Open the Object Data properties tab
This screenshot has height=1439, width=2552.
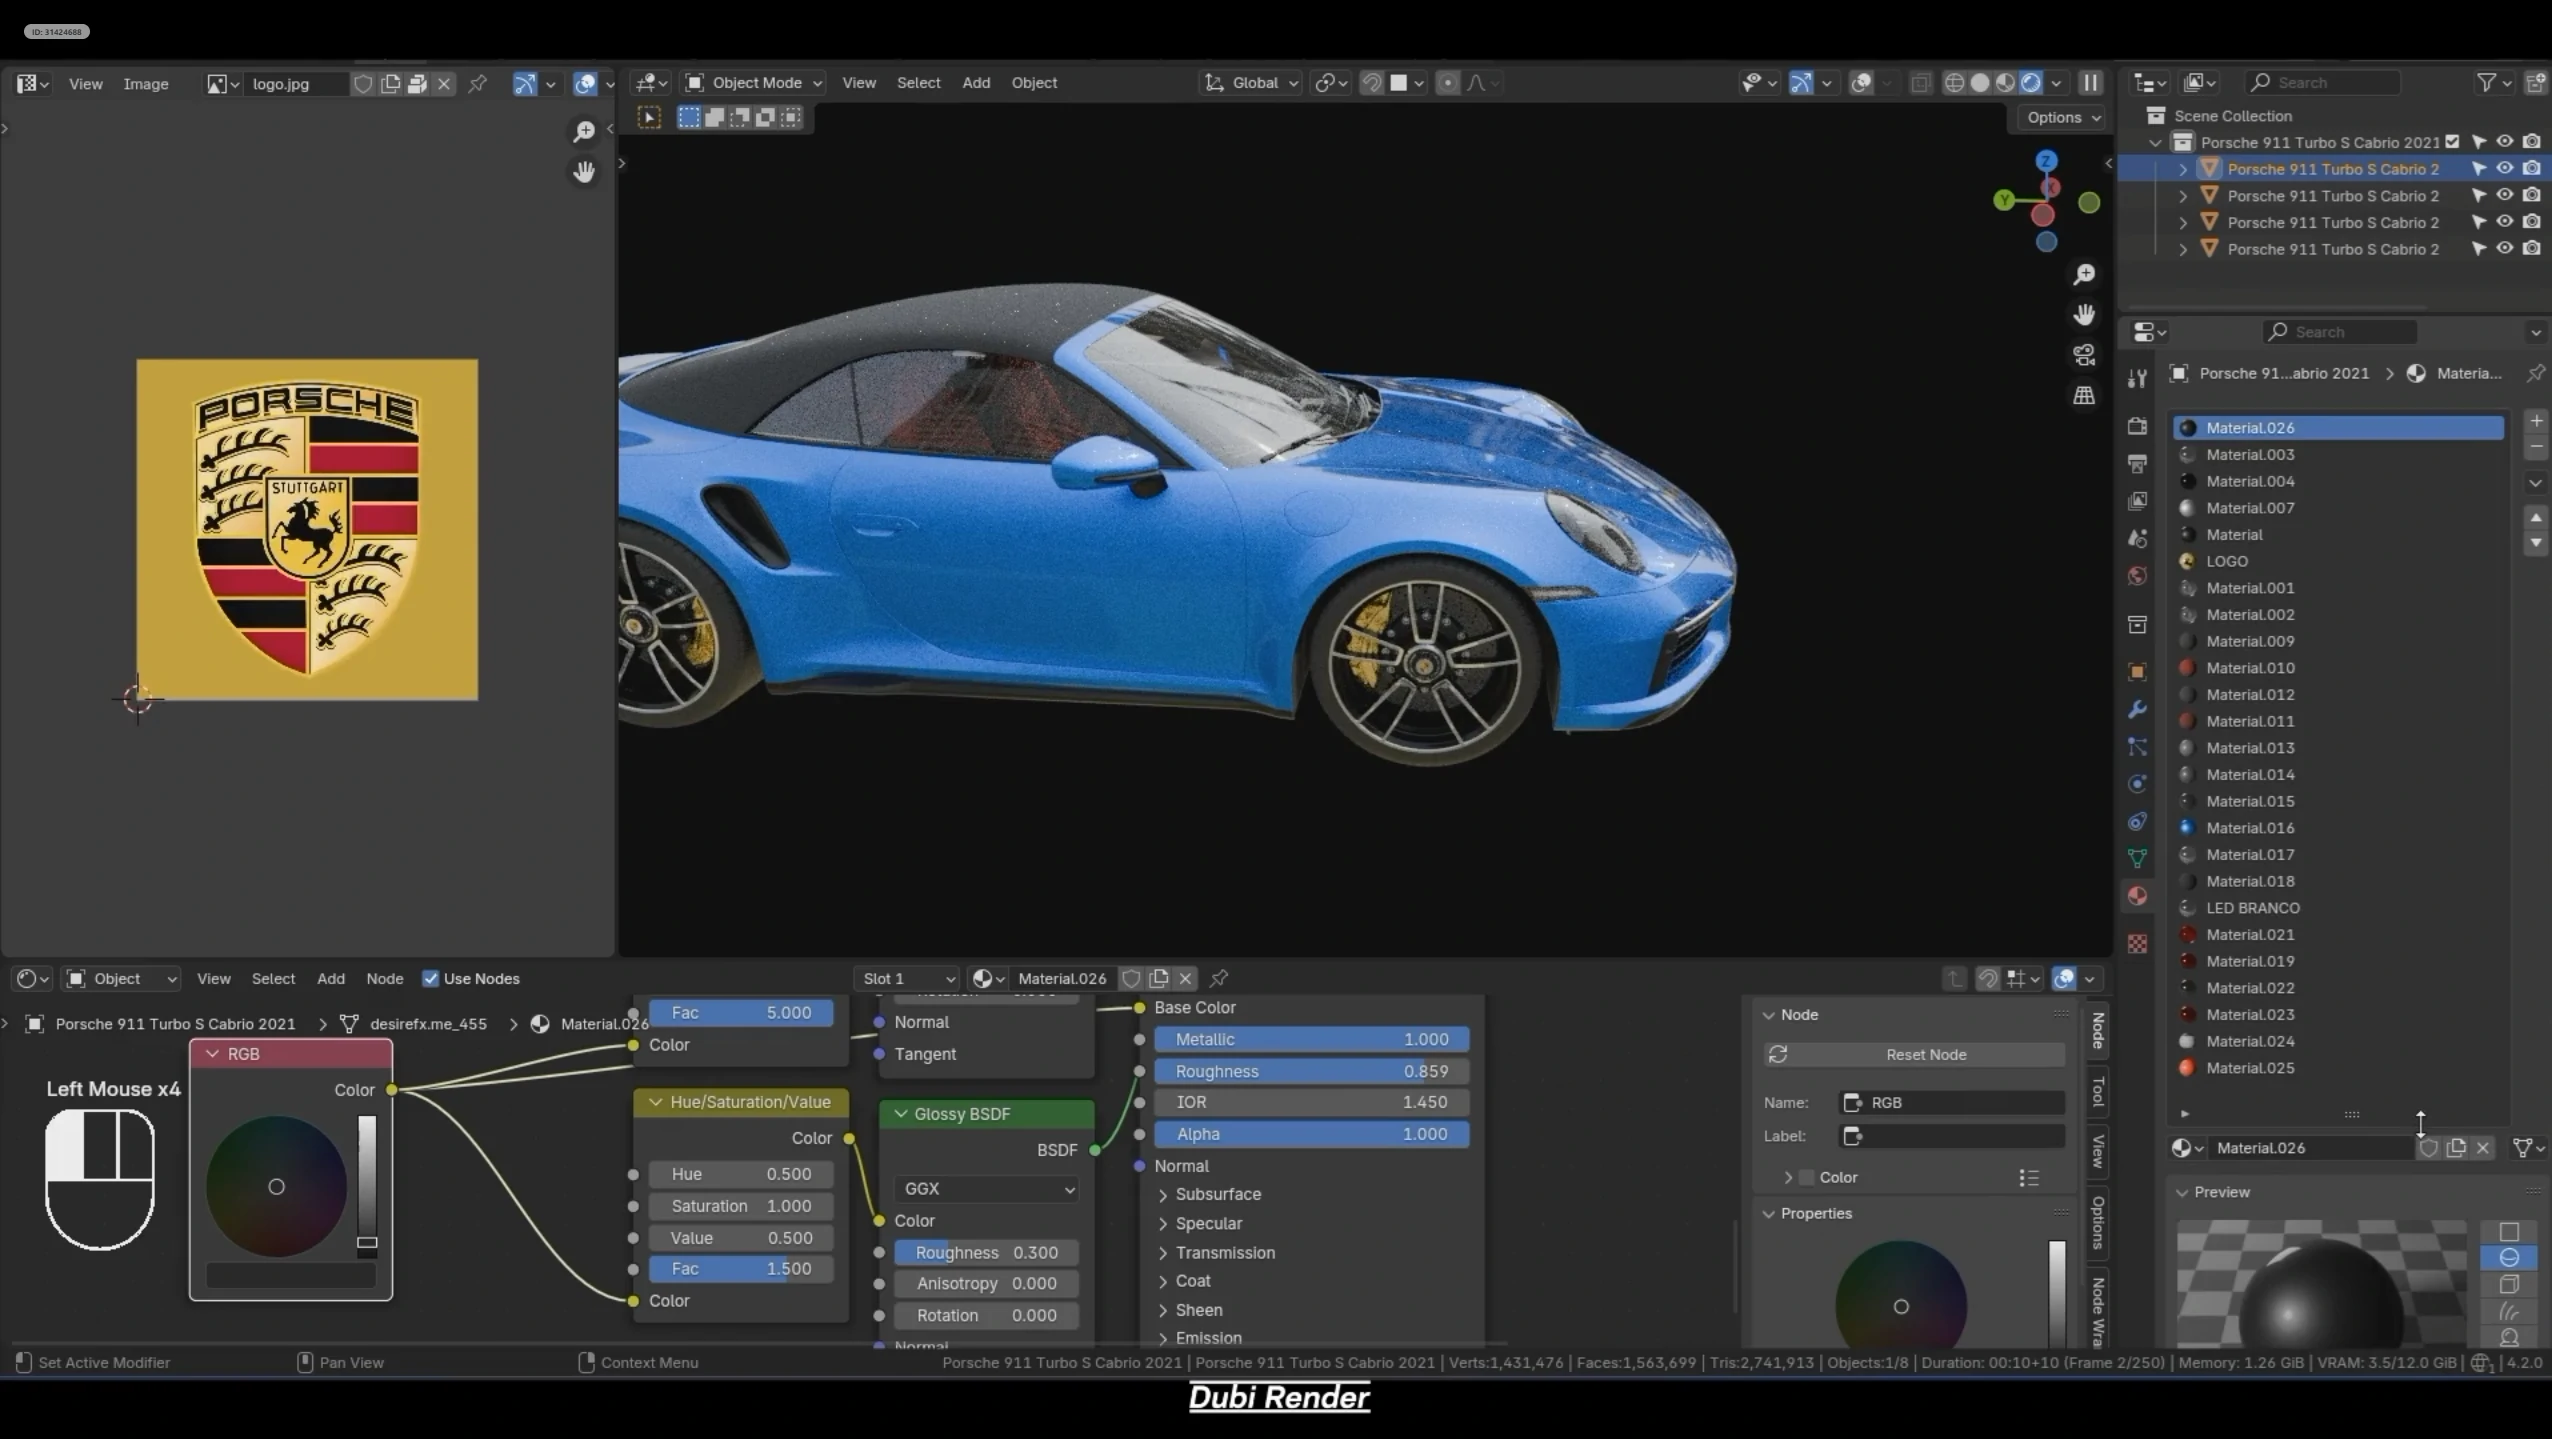2137,858
